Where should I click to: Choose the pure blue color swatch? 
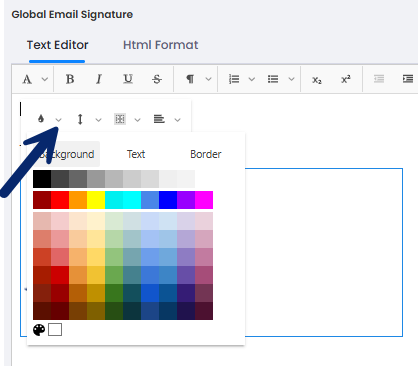coord(168,200)
